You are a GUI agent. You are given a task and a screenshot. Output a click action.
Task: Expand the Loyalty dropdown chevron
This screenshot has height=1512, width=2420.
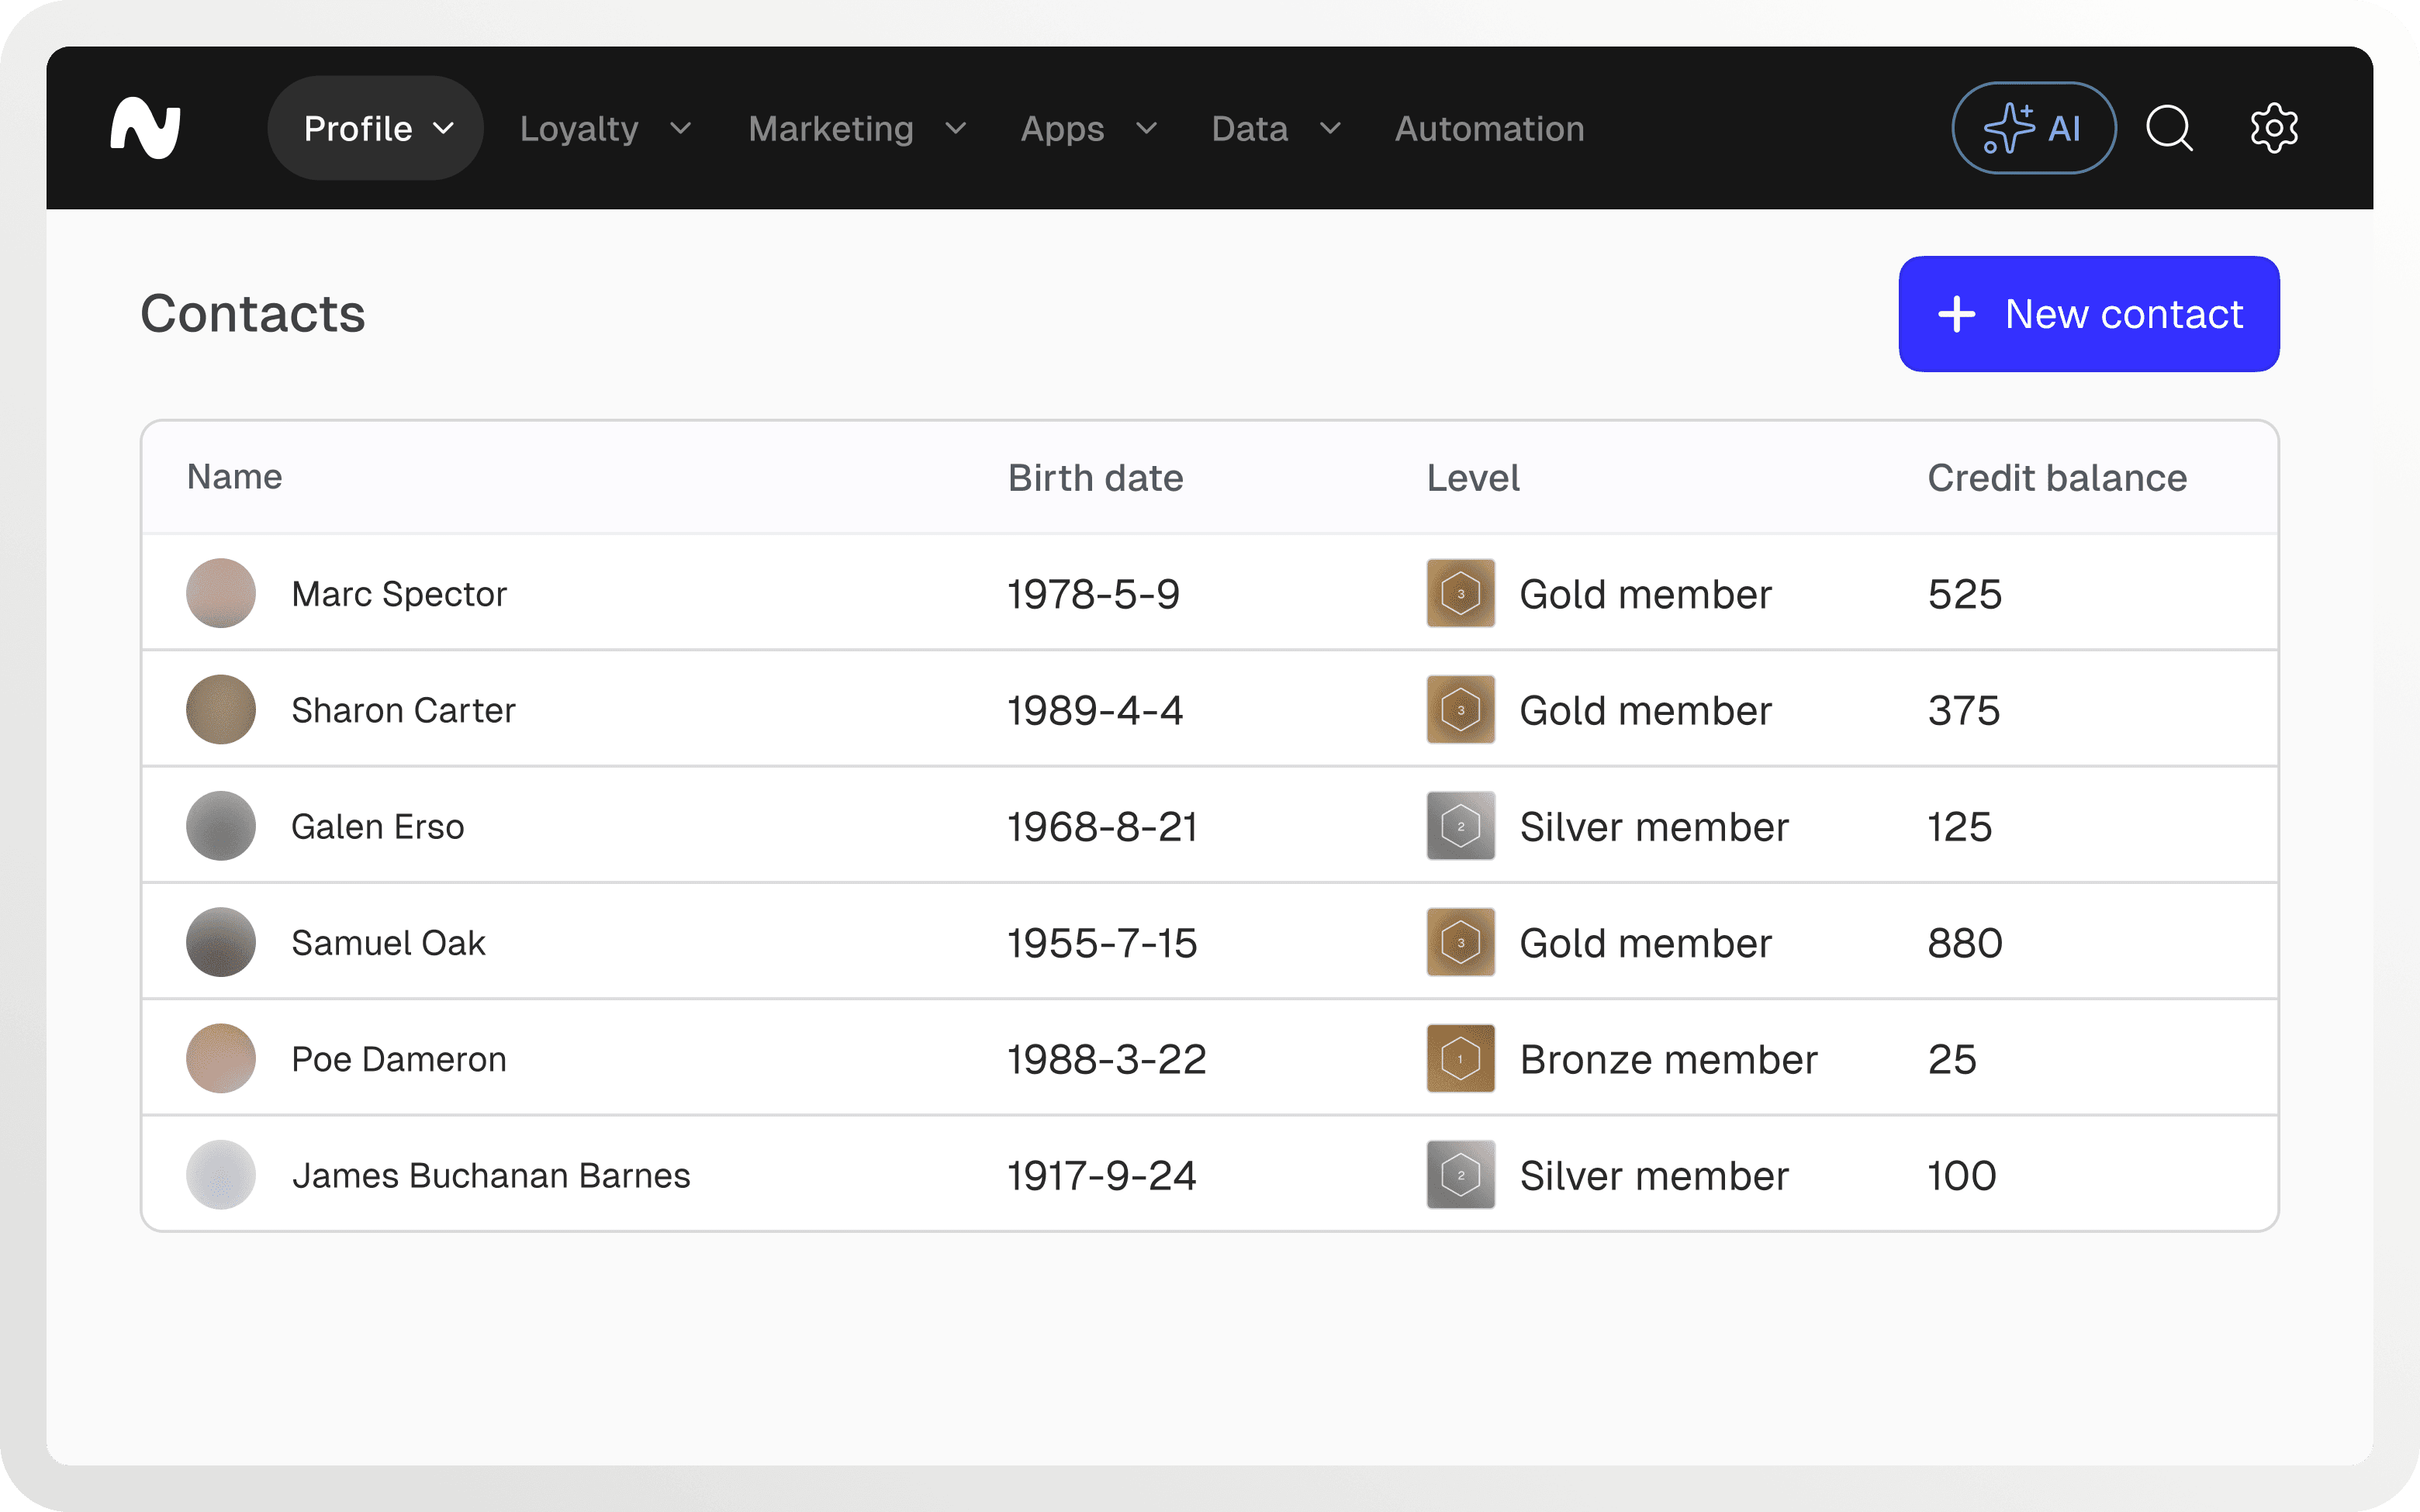pyautogui.click(x=681, y=128)
